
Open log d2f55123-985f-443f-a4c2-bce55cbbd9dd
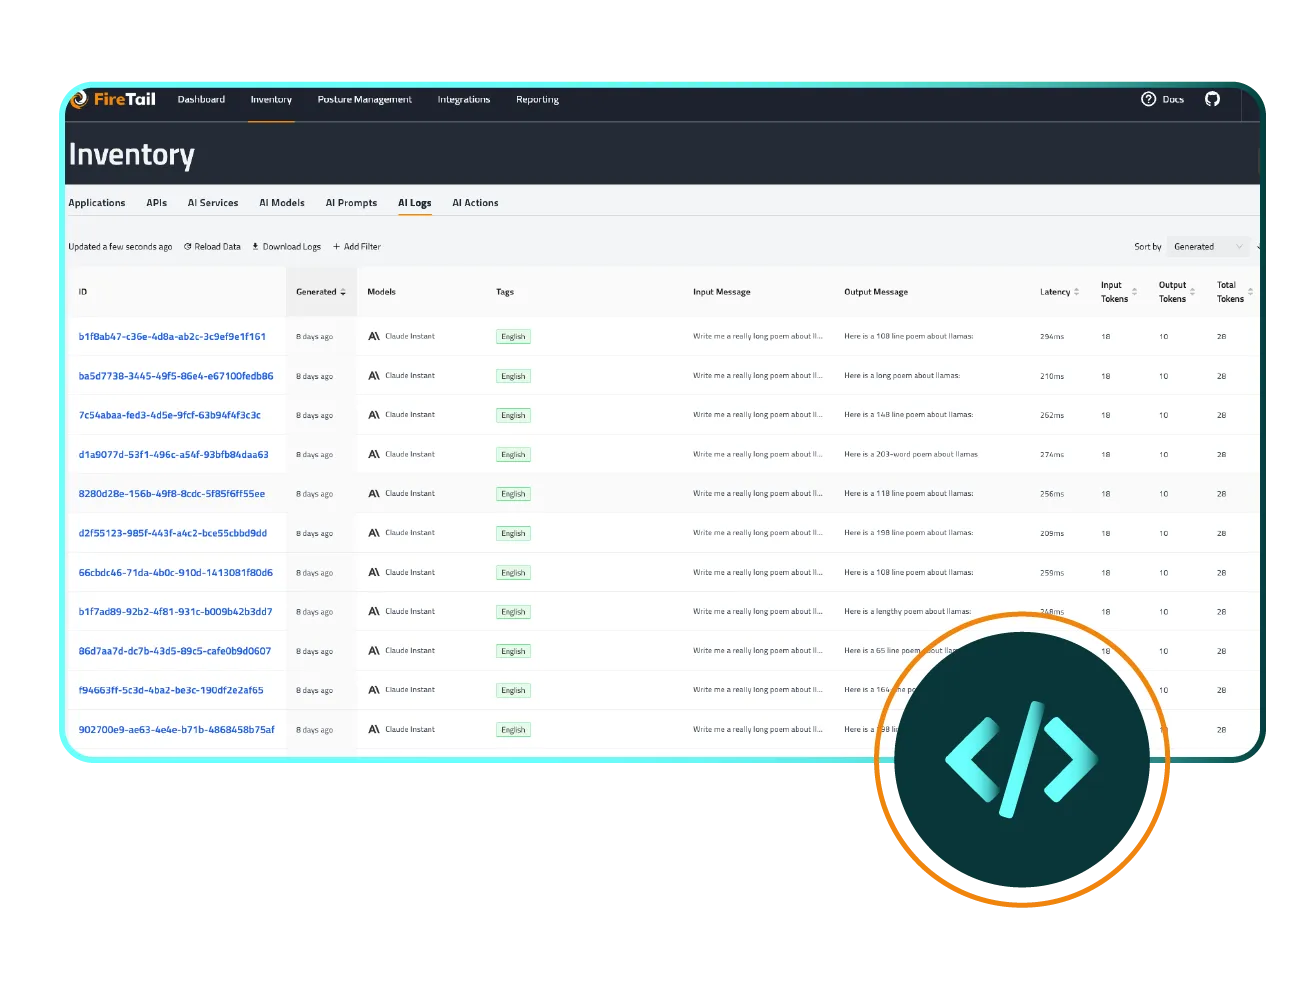click(173, 533)
